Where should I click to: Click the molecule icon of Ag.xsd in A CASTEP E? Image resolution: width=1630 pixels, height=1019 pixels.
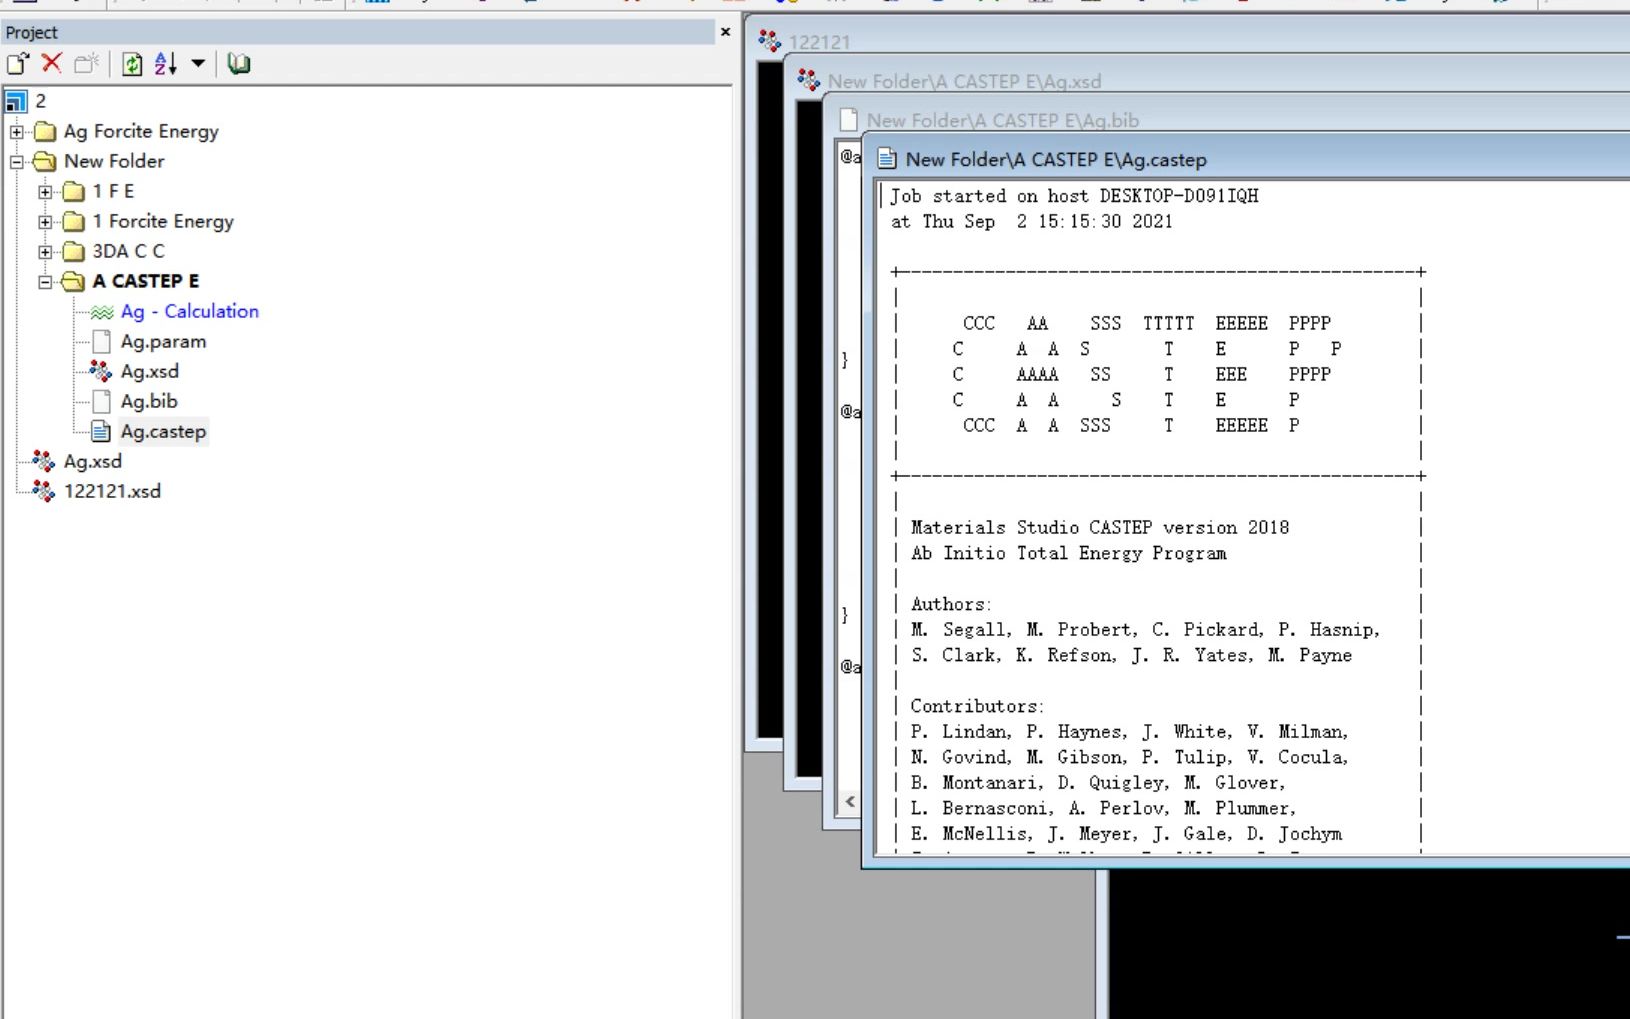click(101, 371)
